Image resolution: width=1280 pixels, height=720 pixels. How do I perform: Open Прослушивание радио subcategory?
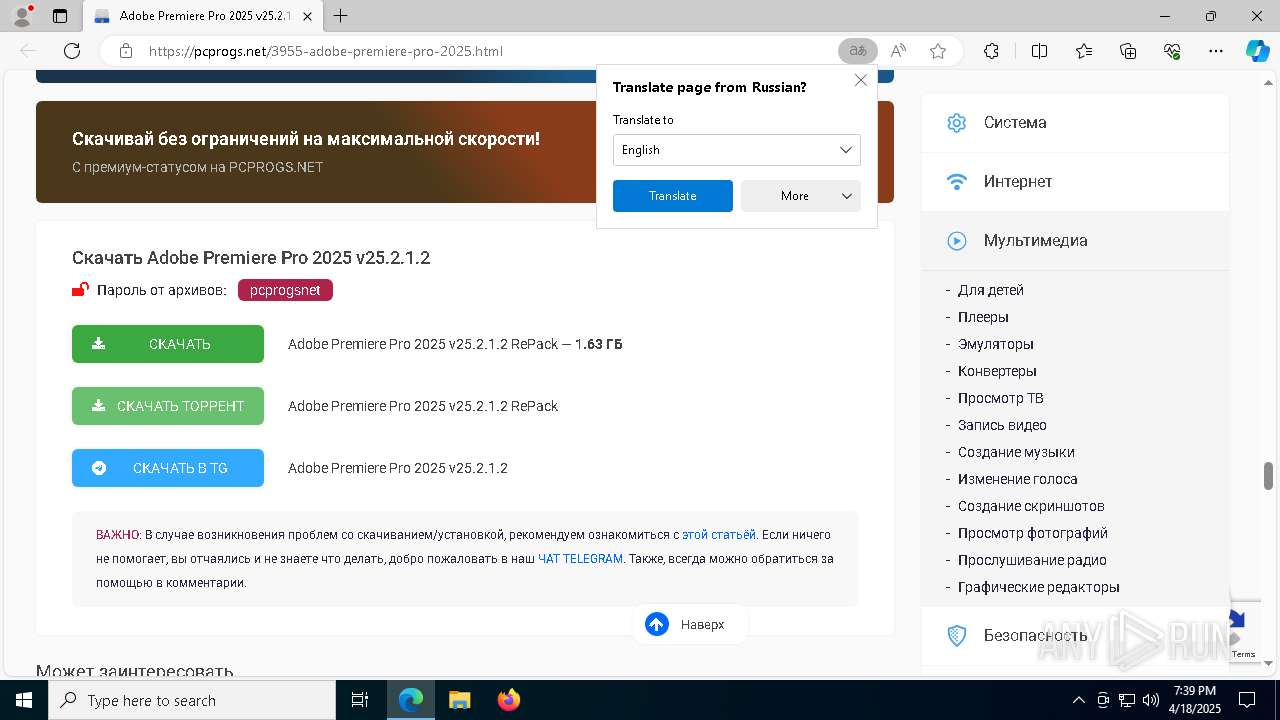point(1032,560)
